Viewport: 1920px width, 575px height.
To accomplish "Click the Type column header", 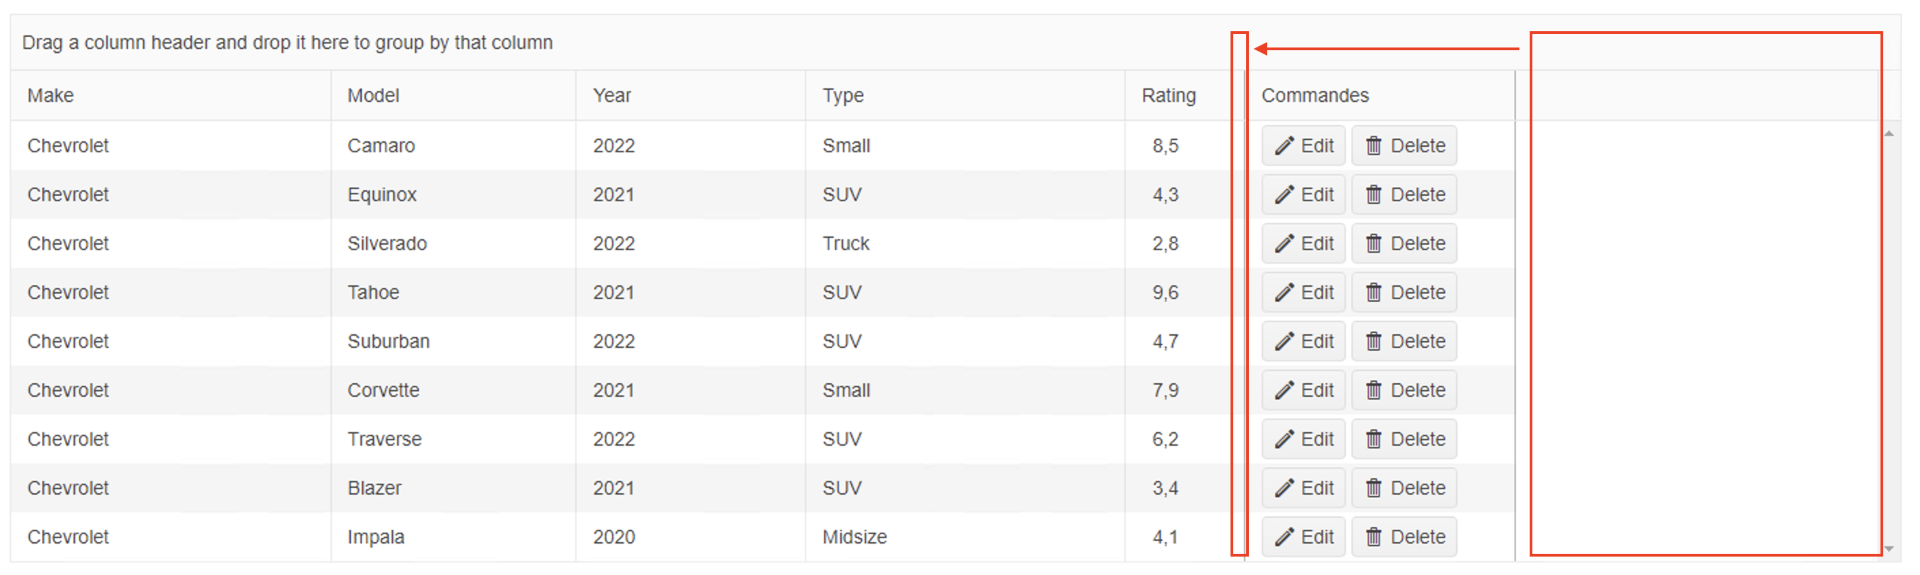I will pos(843,96).
